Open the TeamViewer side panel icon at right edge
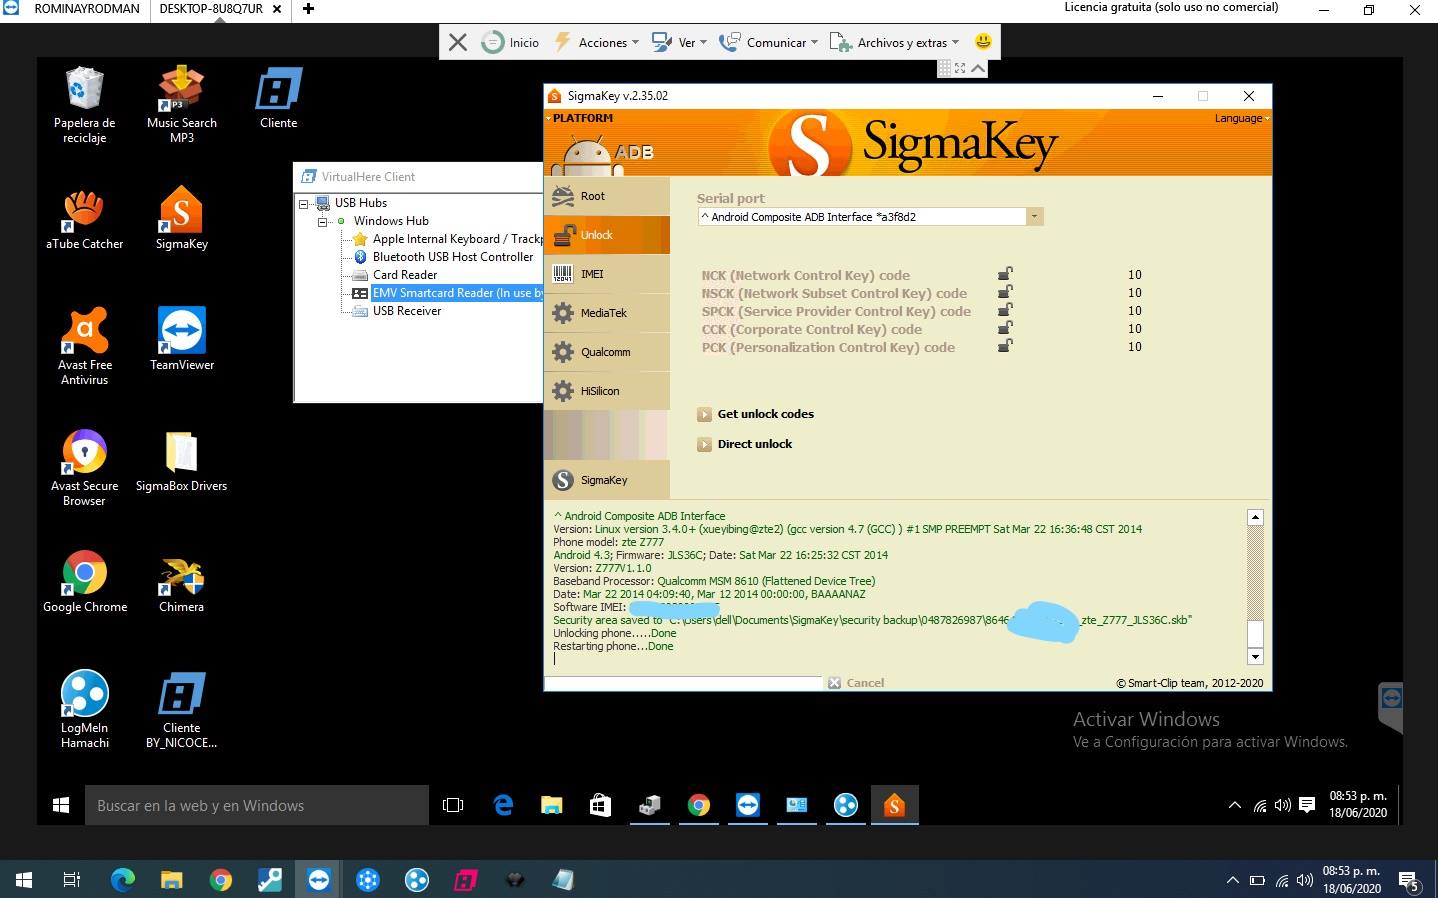This screenshot has width=1438, height=898. pyautogui.click(x=1391, y=697)
